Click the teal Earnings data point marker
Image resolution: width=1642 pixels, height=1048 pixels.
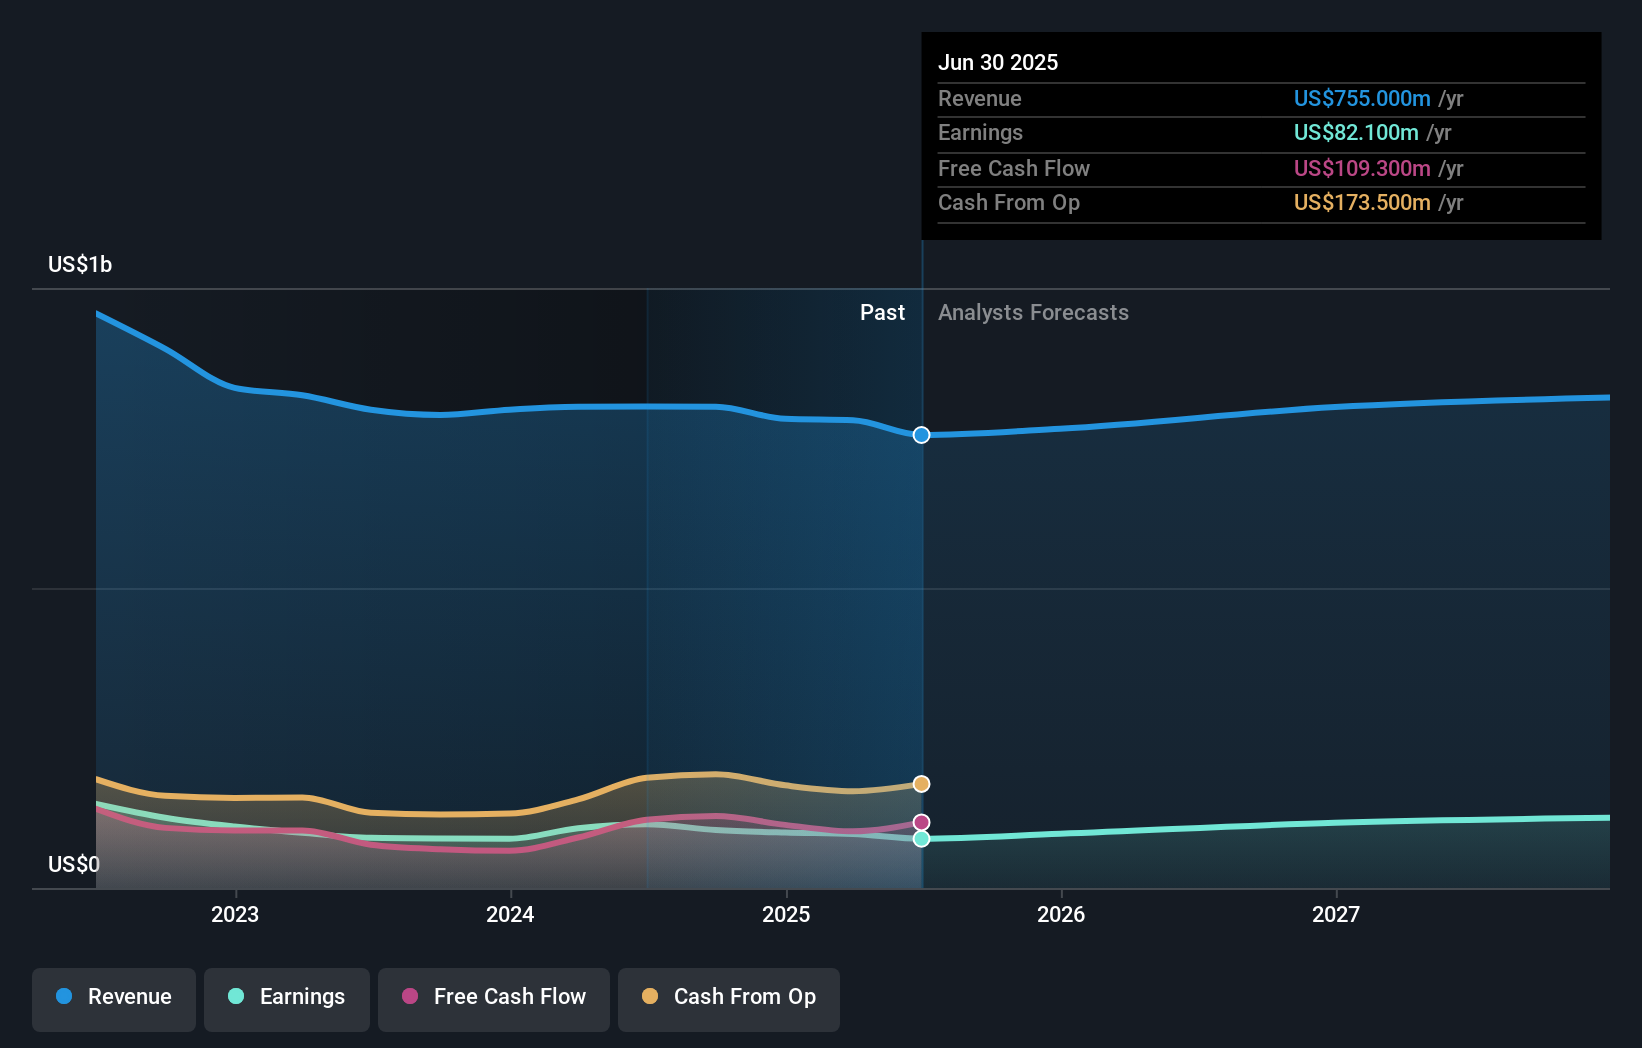click(x=921, y=839)
